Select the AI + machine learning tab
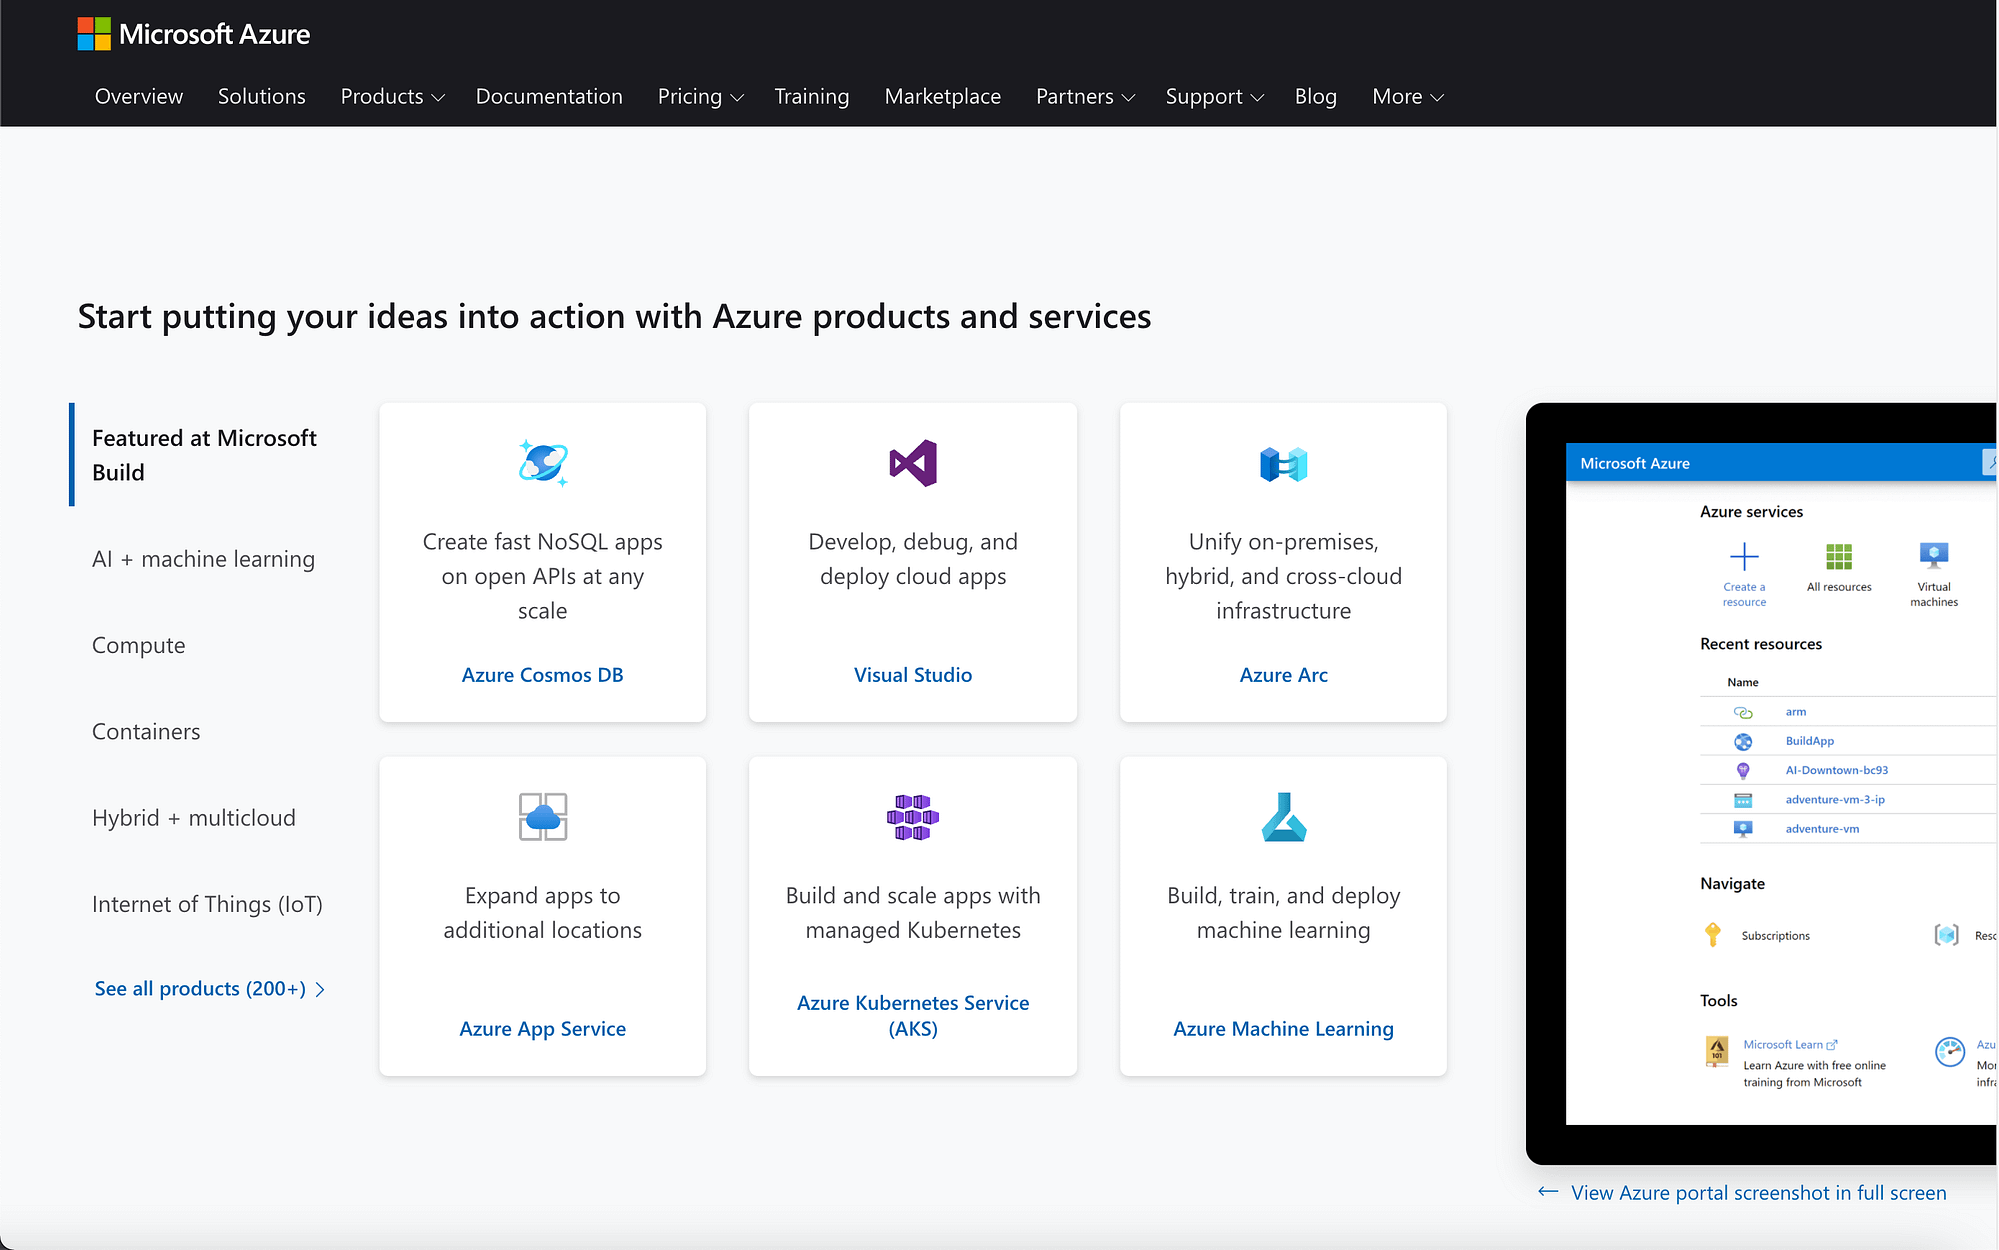1999x1250 pixels. pos(203,559)
